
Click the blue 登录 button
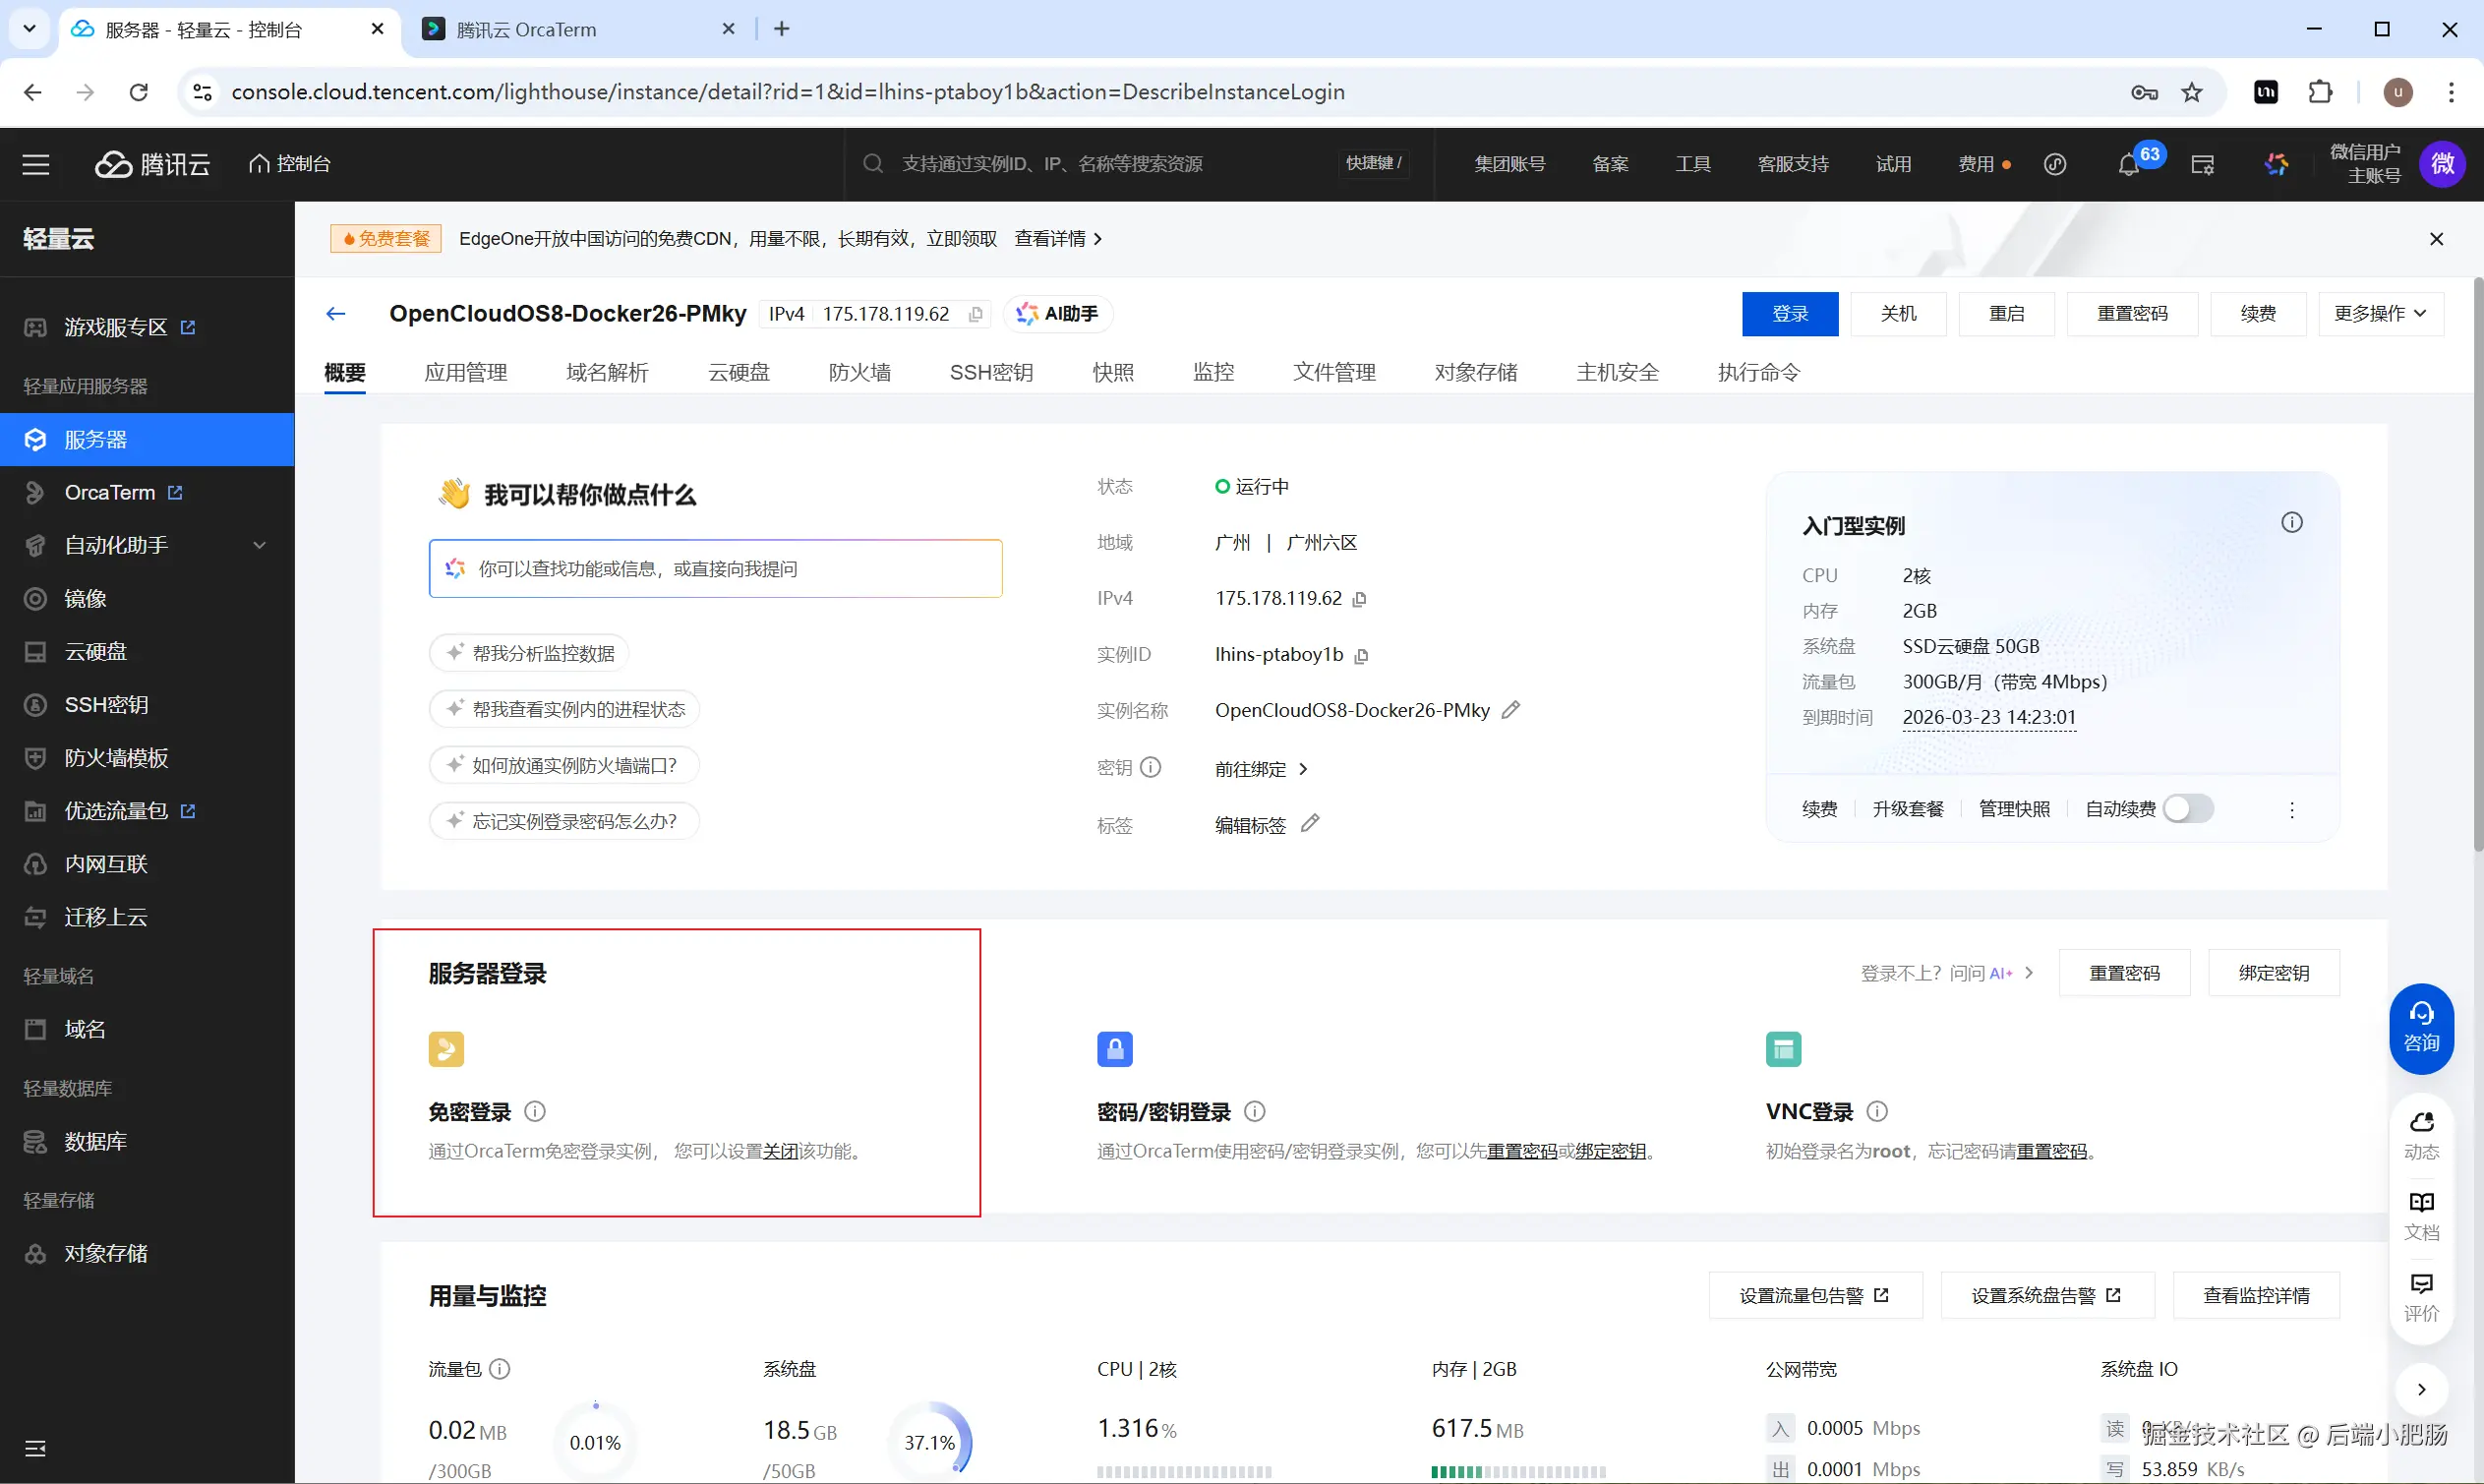pyautogui.click(x=1789, y=314)
